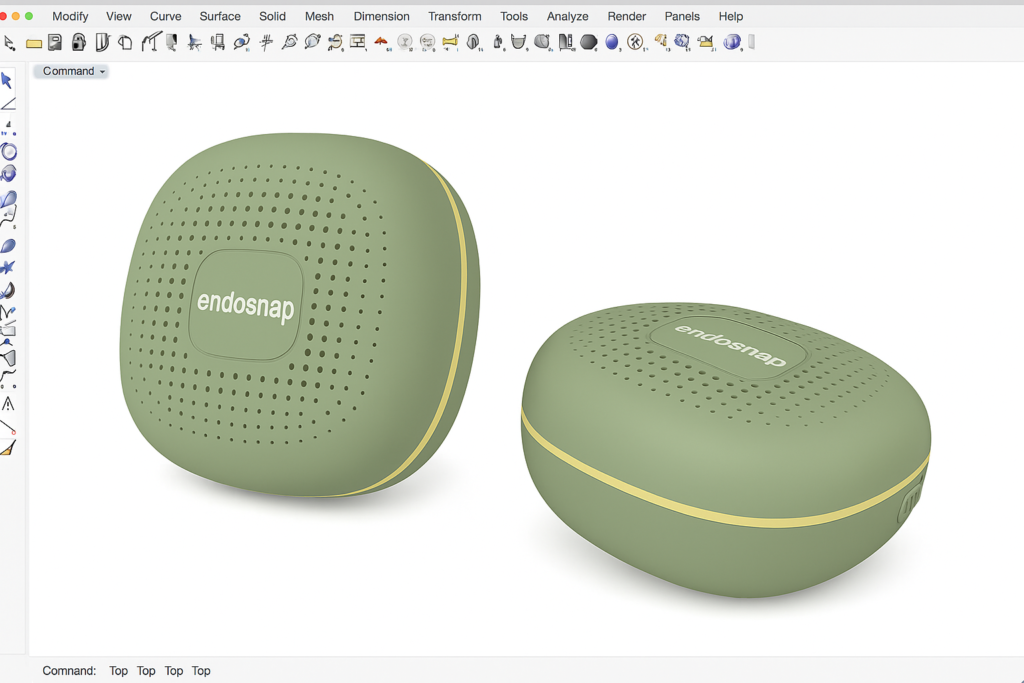Click the A-shaped icon in left sidebar
The height and width of the screenshot is (683, 1024).
pos(8,405)
